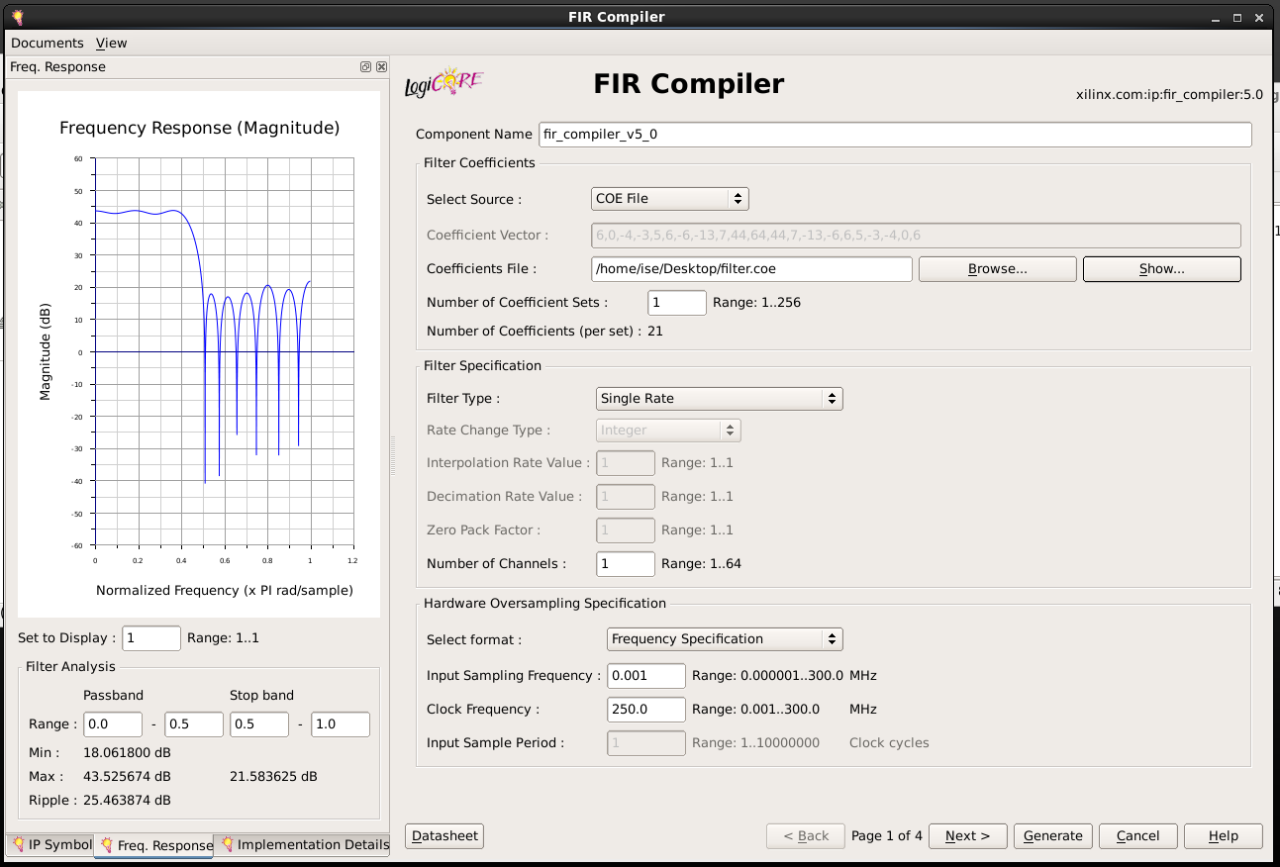
Task: Edit the Number of Channels field
Action: [626, 564]
